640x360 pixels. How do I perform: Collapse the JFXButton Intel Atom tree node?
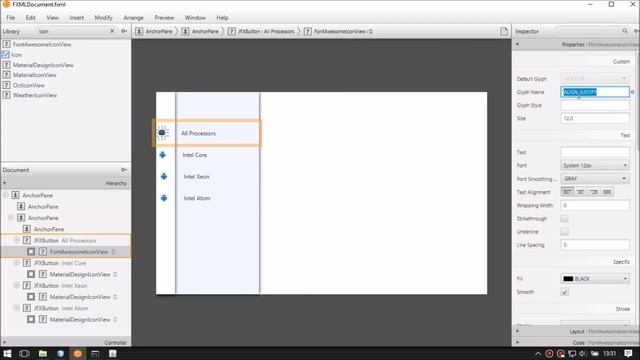[x=17, y=308]
